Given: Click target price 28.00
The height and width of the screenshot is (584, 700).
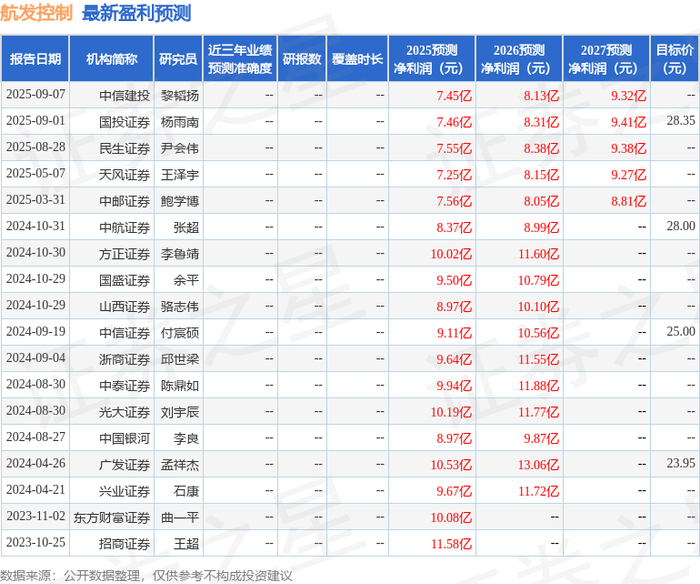Looking at the screenshot, I should click(x=681, y=226).
